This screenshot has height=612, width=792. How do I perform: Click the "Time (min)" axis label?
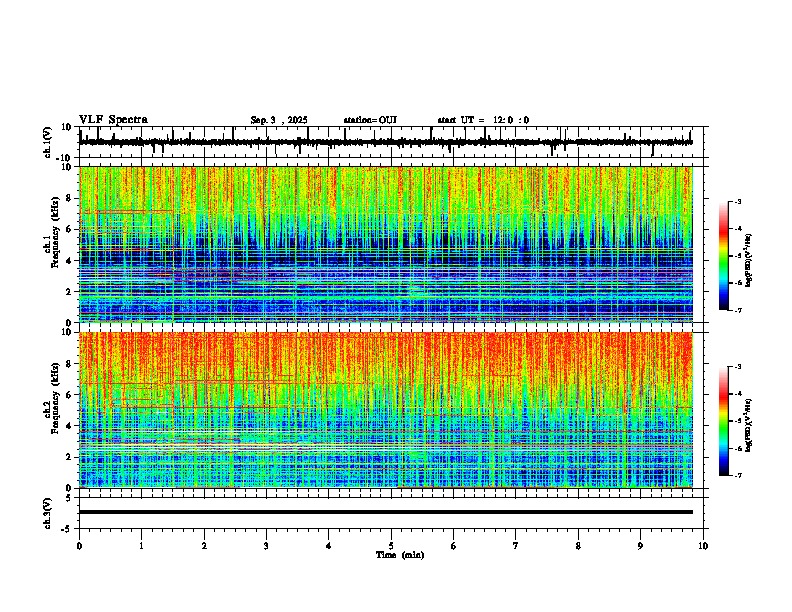pyautogui.click(x=400, y=555)
